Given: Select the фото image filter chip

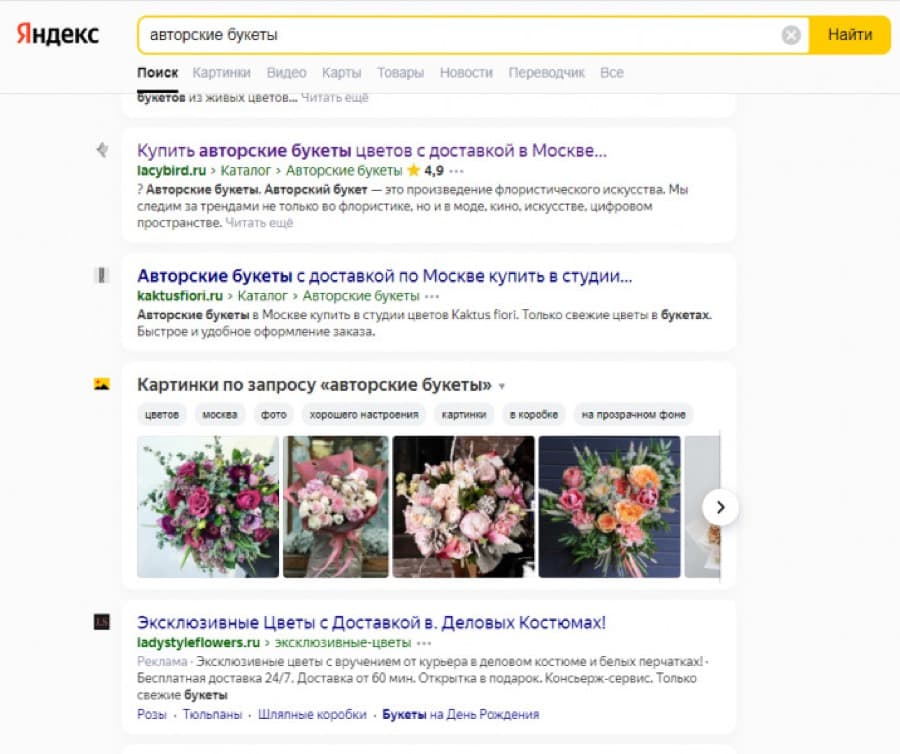Looking at the screenshot, I should coord(273,414).
